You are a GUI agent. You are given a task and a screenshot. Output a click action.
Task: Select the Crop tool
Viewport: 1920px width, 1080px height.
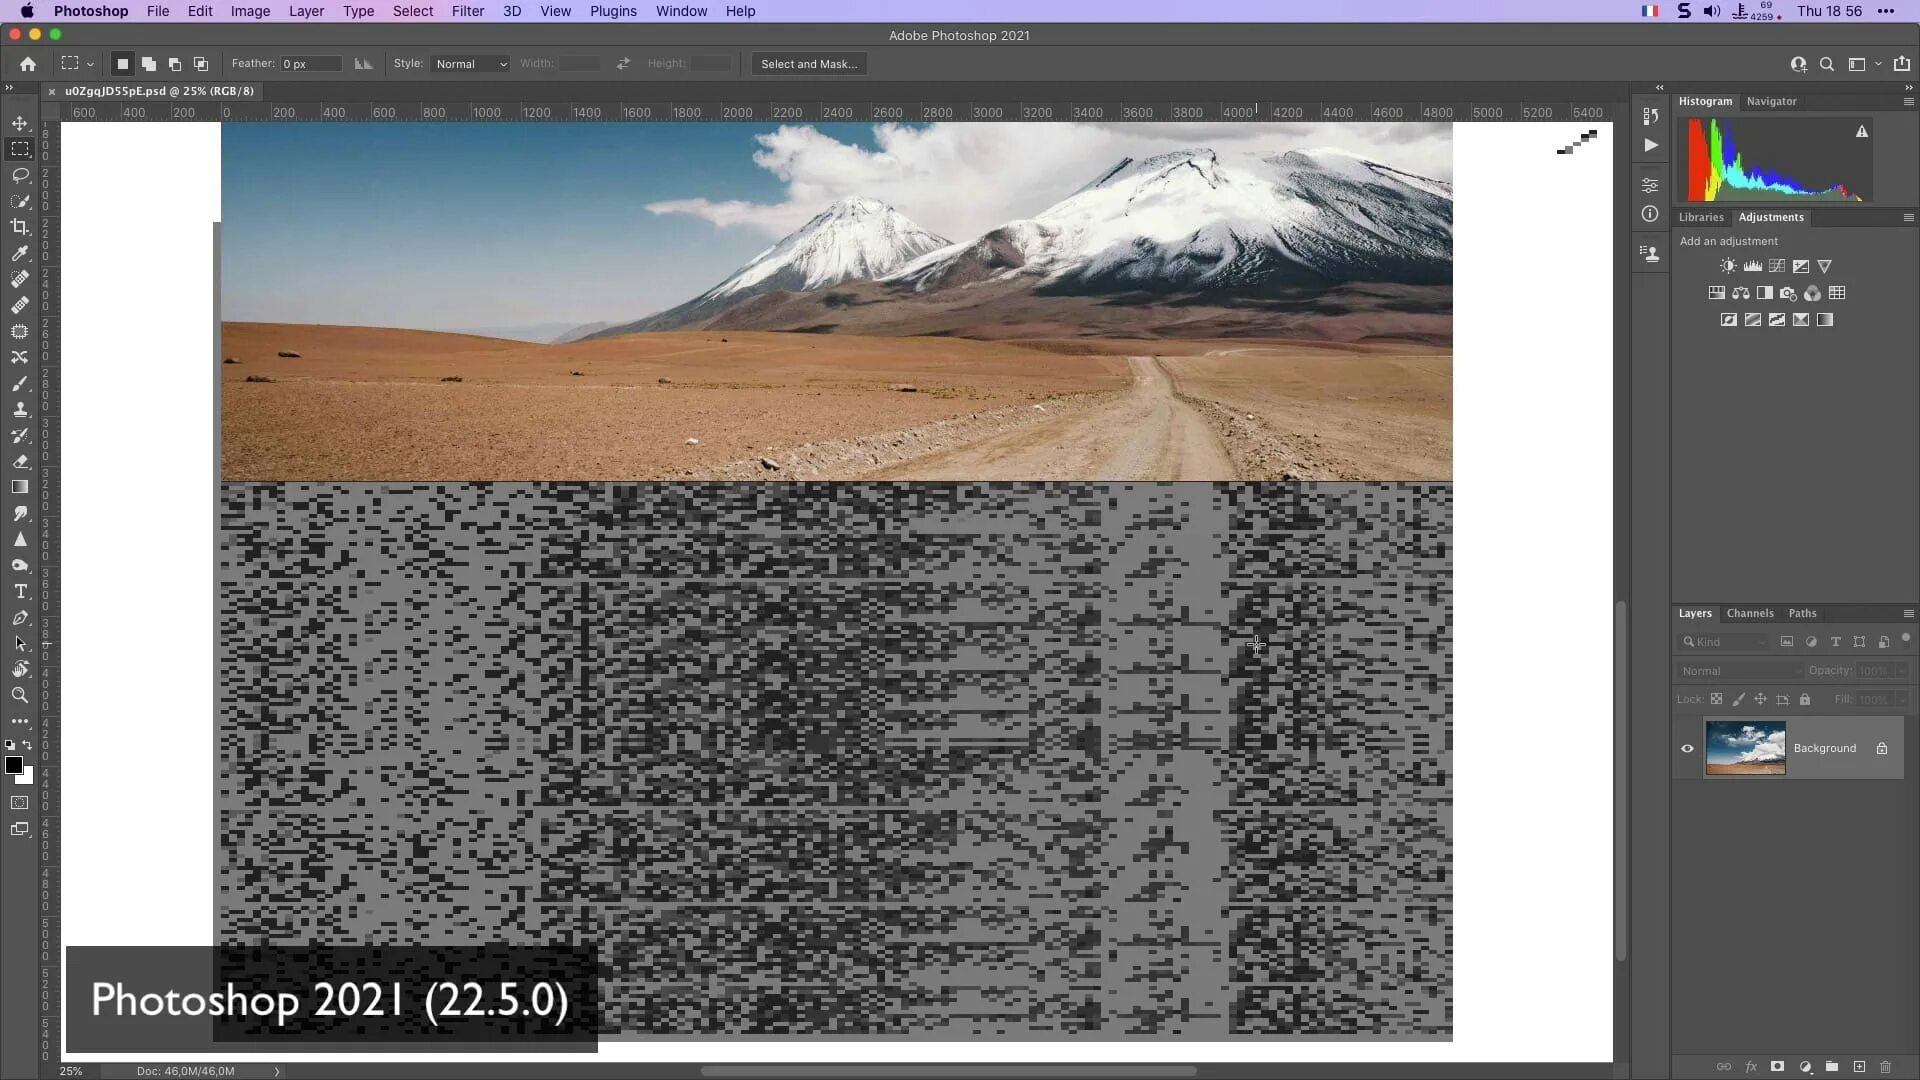20,227
